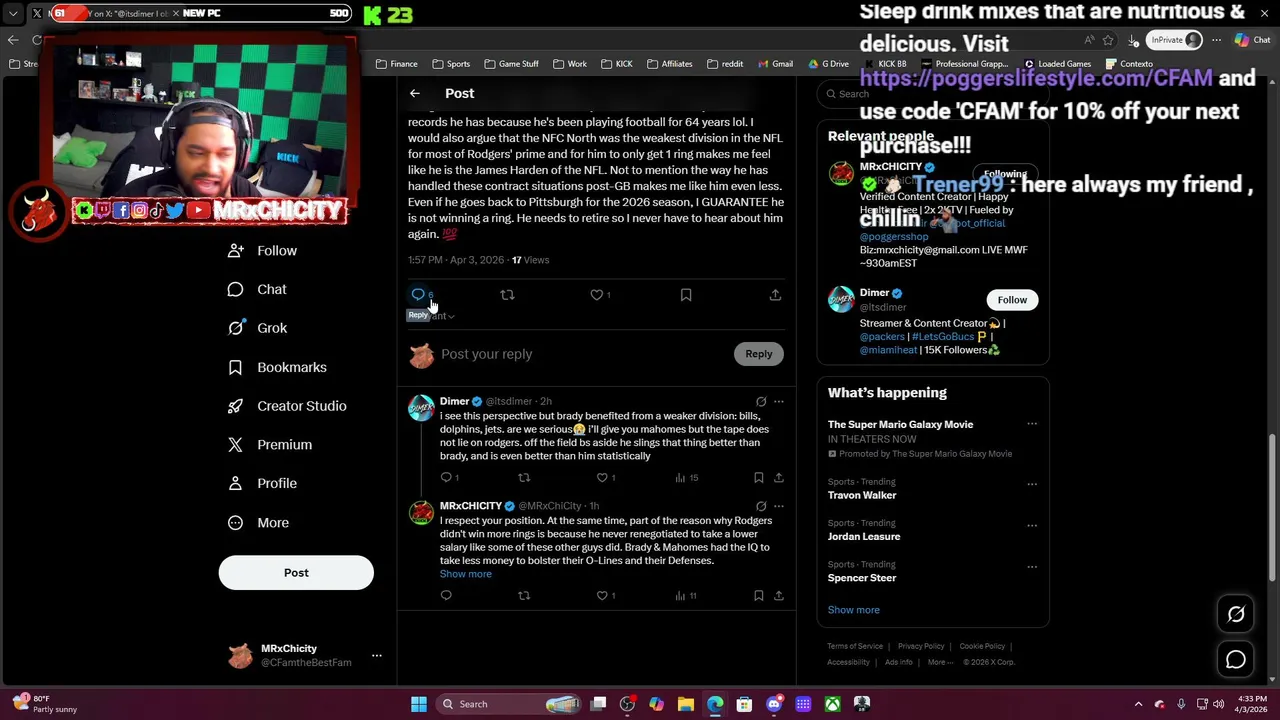Open Creator Studio in the sidebar

pyautogui.click(x=287, y=406)
